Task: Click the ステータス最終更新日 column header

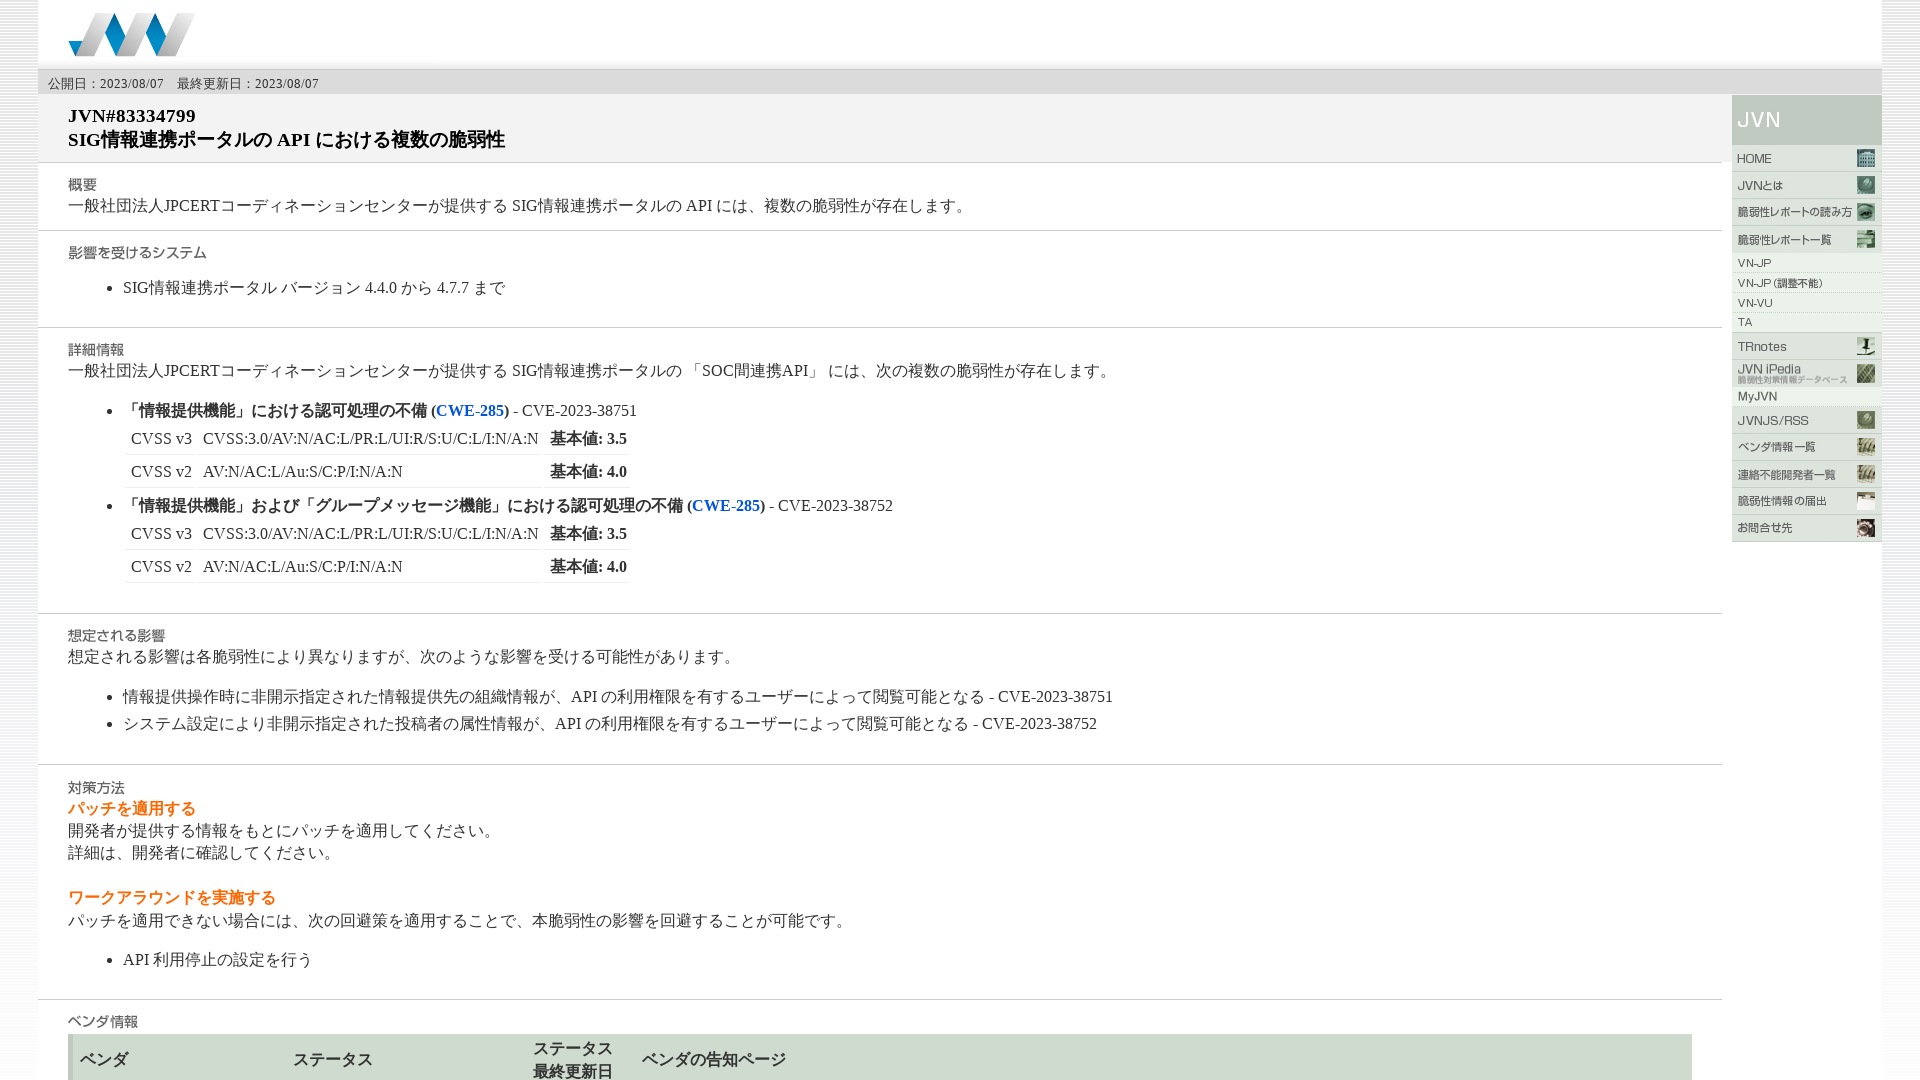Action: 573,1060
